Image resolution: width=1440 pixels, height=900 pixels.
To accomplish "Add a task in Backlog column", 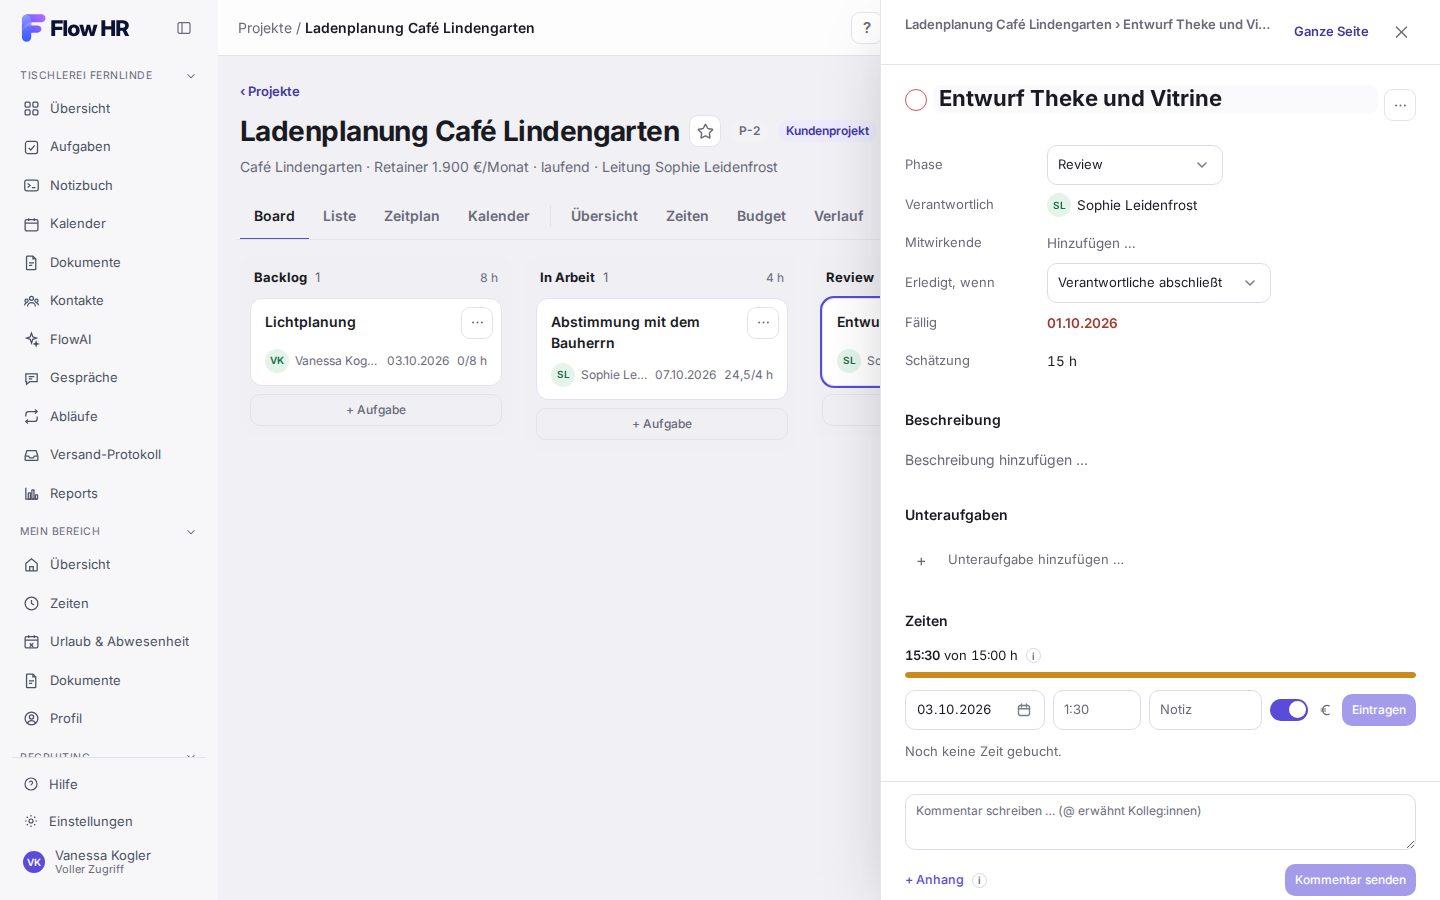I will click(x=376, y=410).
